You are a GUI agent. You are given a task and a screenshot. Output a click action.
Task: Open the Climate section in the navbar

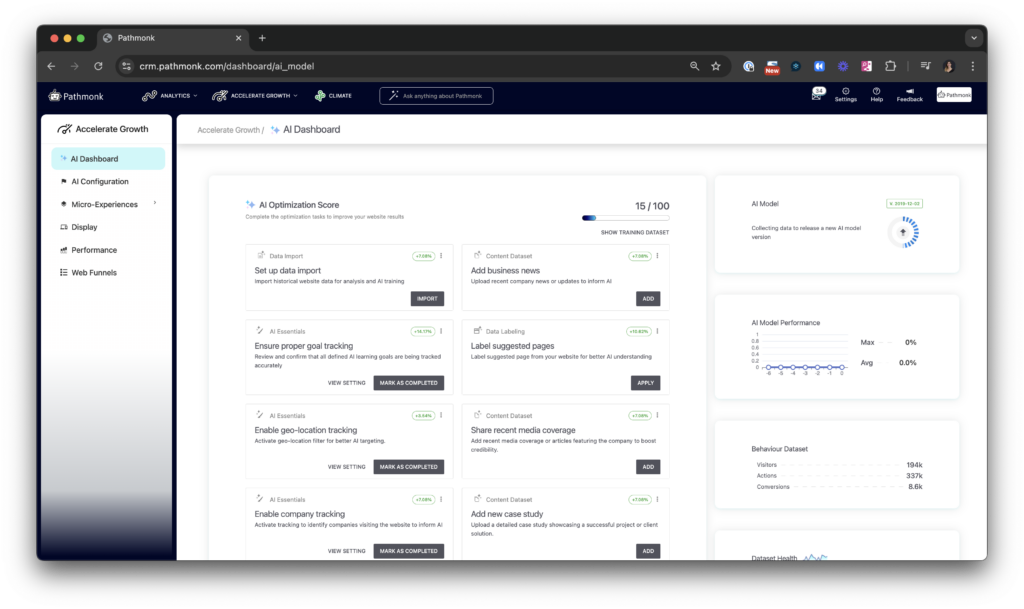click(333, 96)
